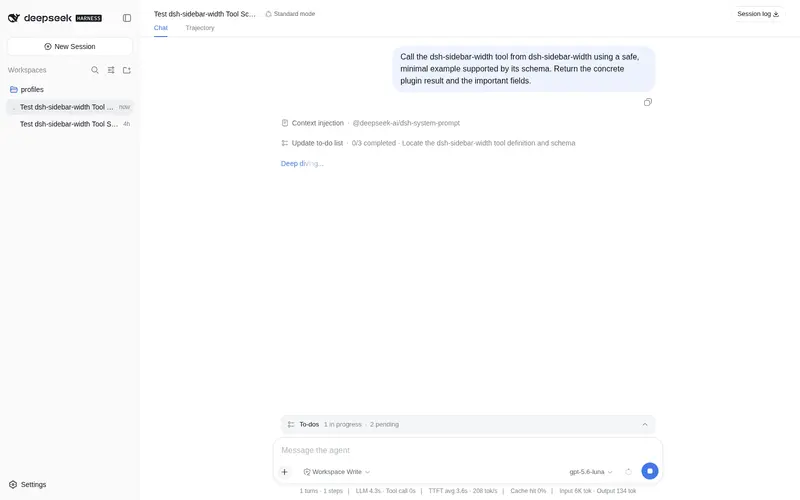This screenshot has height=500, width=800.
Task: Click the Input 6K tok status
Action: coord(598,491)
